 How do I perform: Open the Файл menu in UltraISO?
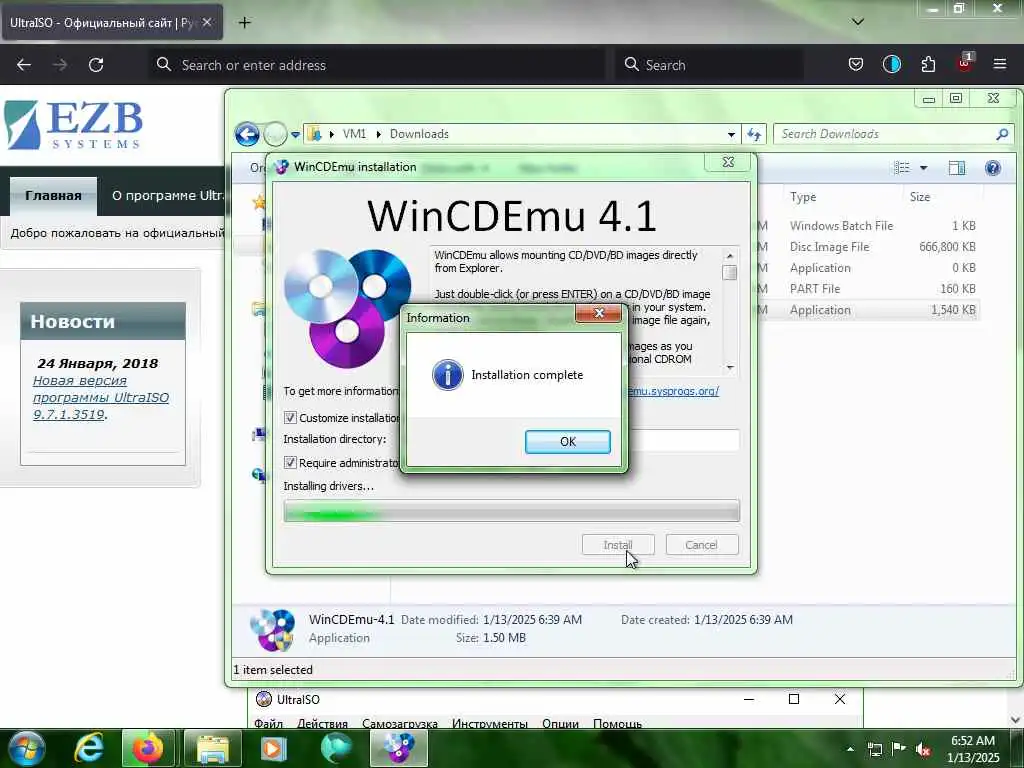coord(268,723)
